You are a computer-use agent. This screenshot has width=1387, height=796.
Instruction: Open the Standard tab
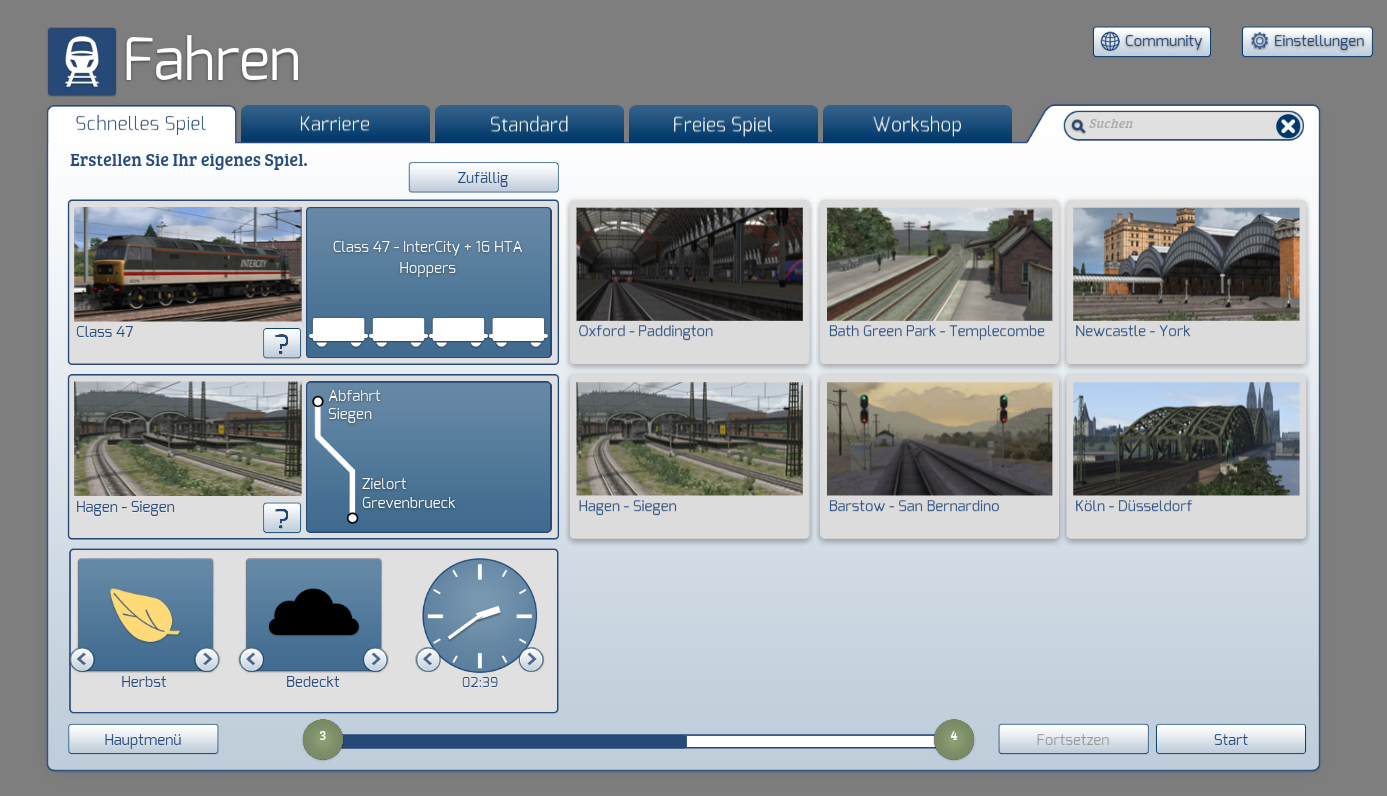[x=529, y=124]
